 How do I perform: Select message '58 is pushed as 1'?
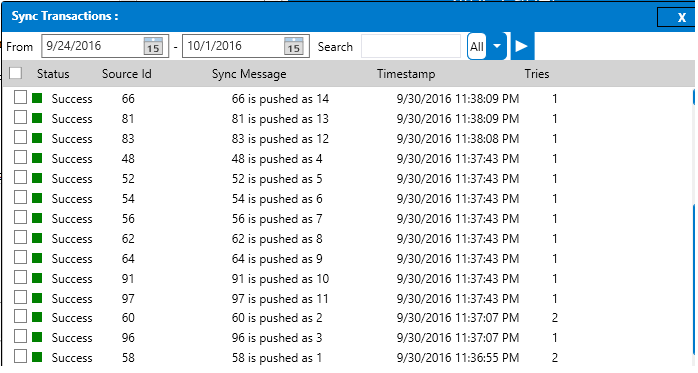pyautogui.click(x=276, y=358)
